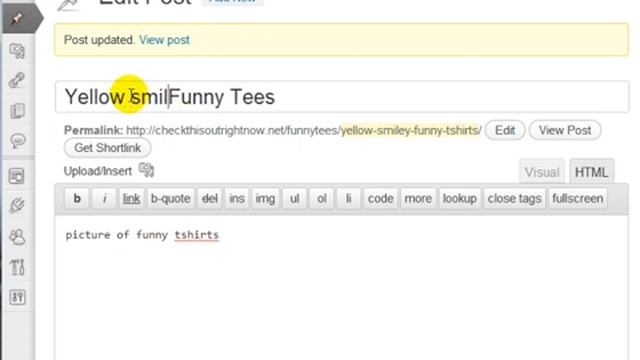Insert inserted text tag with ins button
This screenshot has width=640, height=360.
point(237,199)
